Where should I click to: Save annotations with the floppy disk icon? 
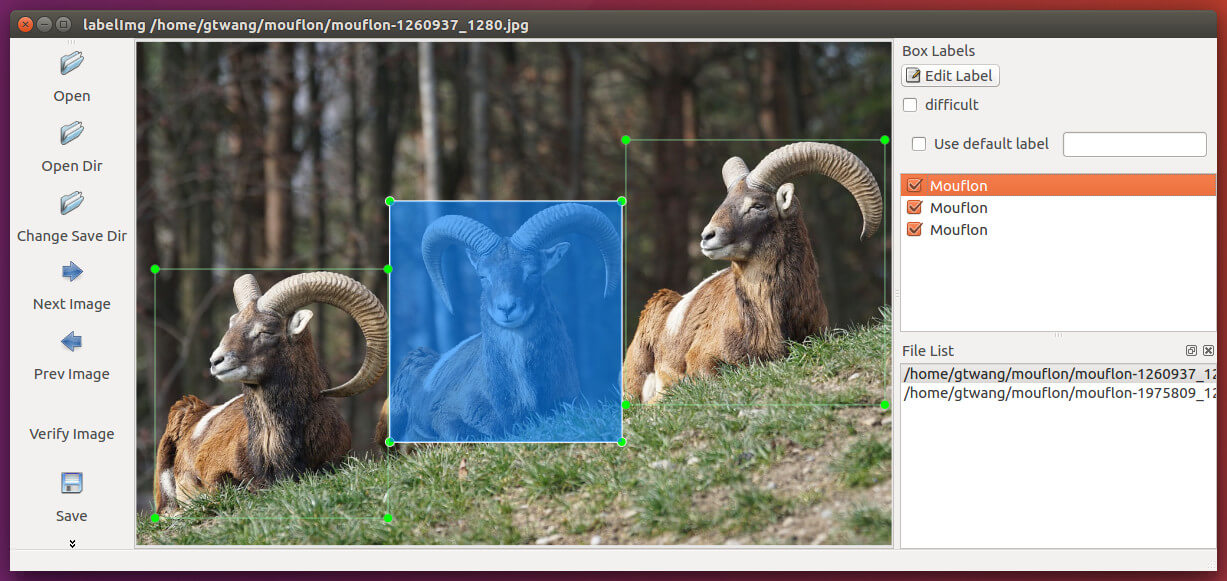(x=72, y=484)
